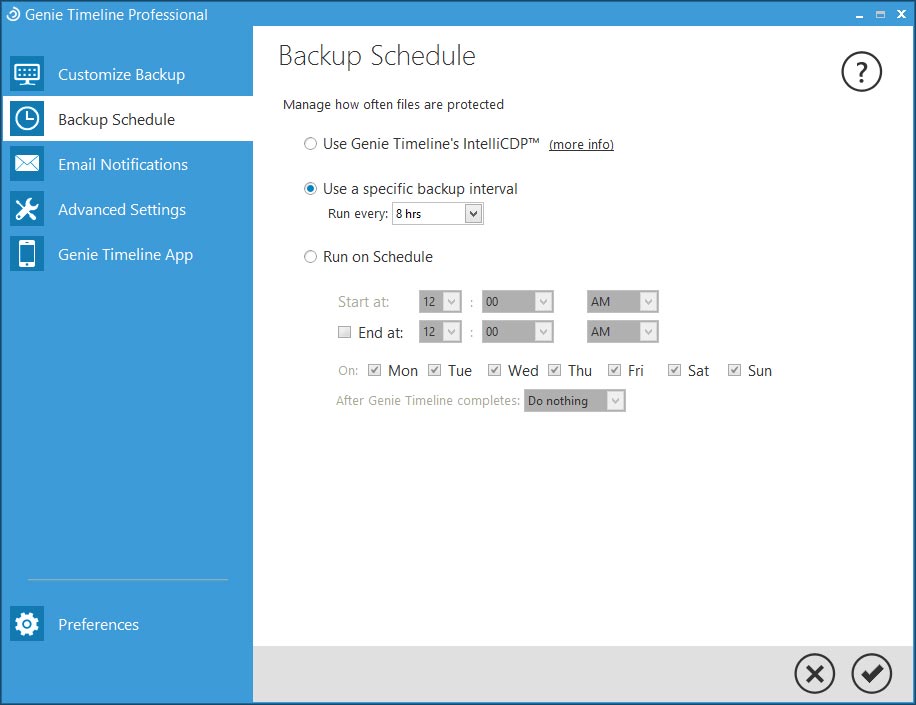Image resolution: width=916 pixels, height=705 pixels.
Task: Go to Email Notifications settings
Action: pos(128,164)
